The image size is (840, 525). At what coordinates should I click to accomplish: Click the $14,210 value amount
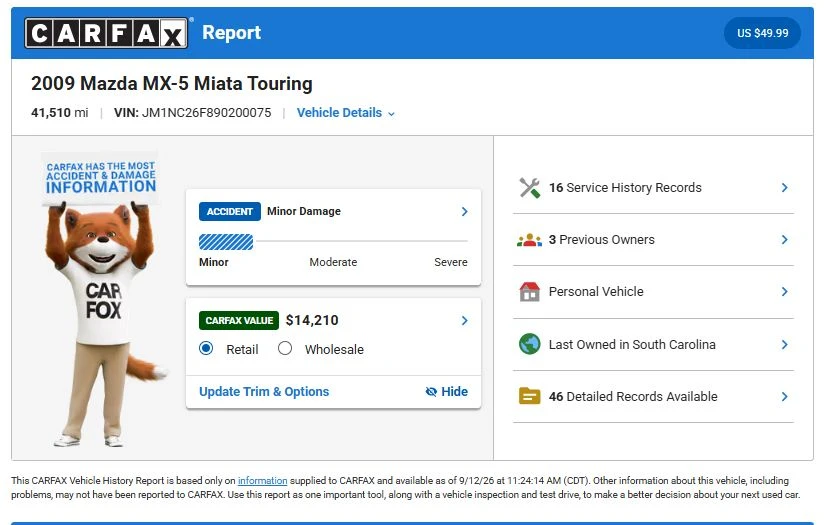tap(312, 320)
